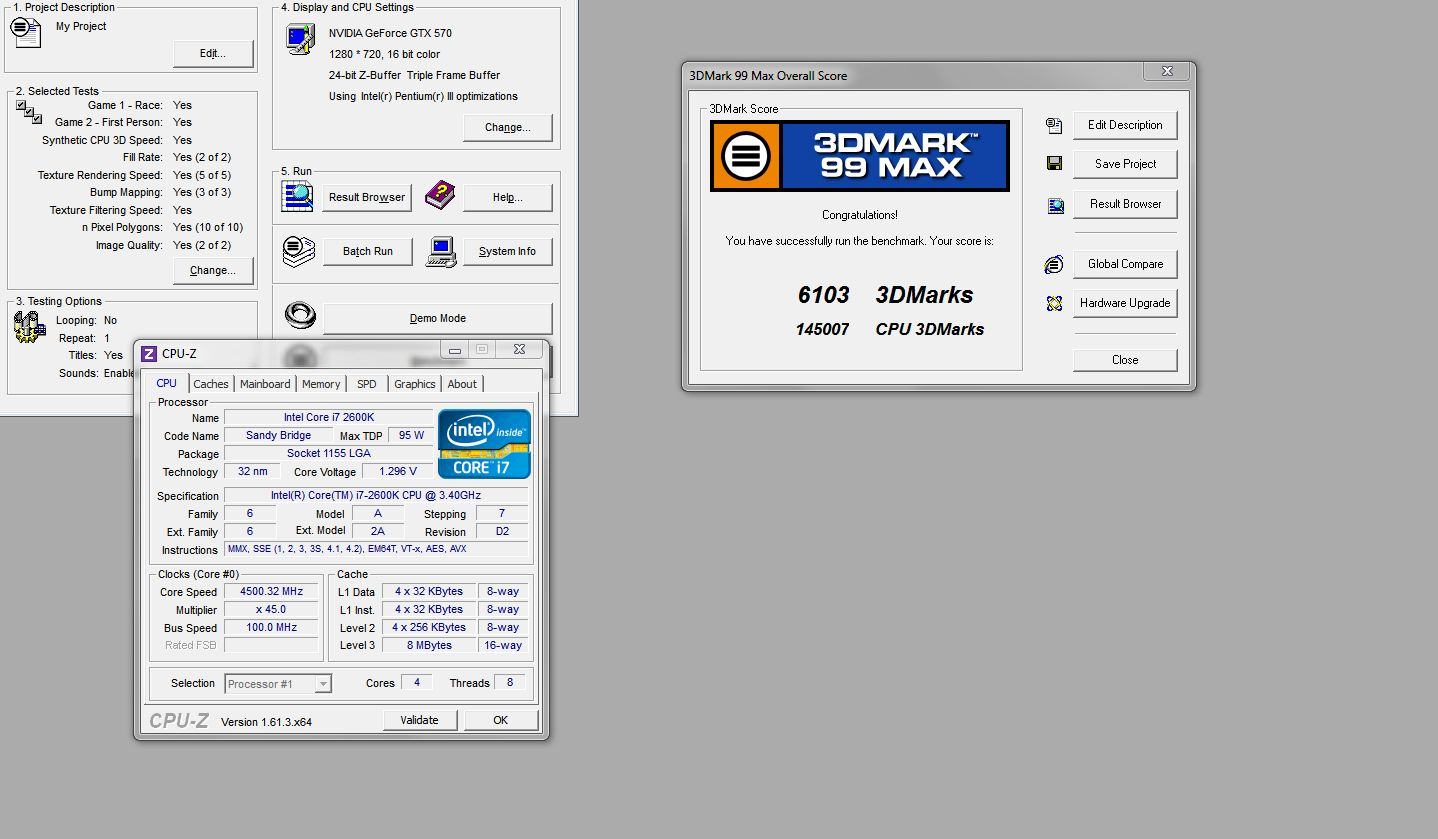This screenshot has width=1438, height=839.
Task: Click the Code Name Sandy Bridge field
Action: coord(278,435)
